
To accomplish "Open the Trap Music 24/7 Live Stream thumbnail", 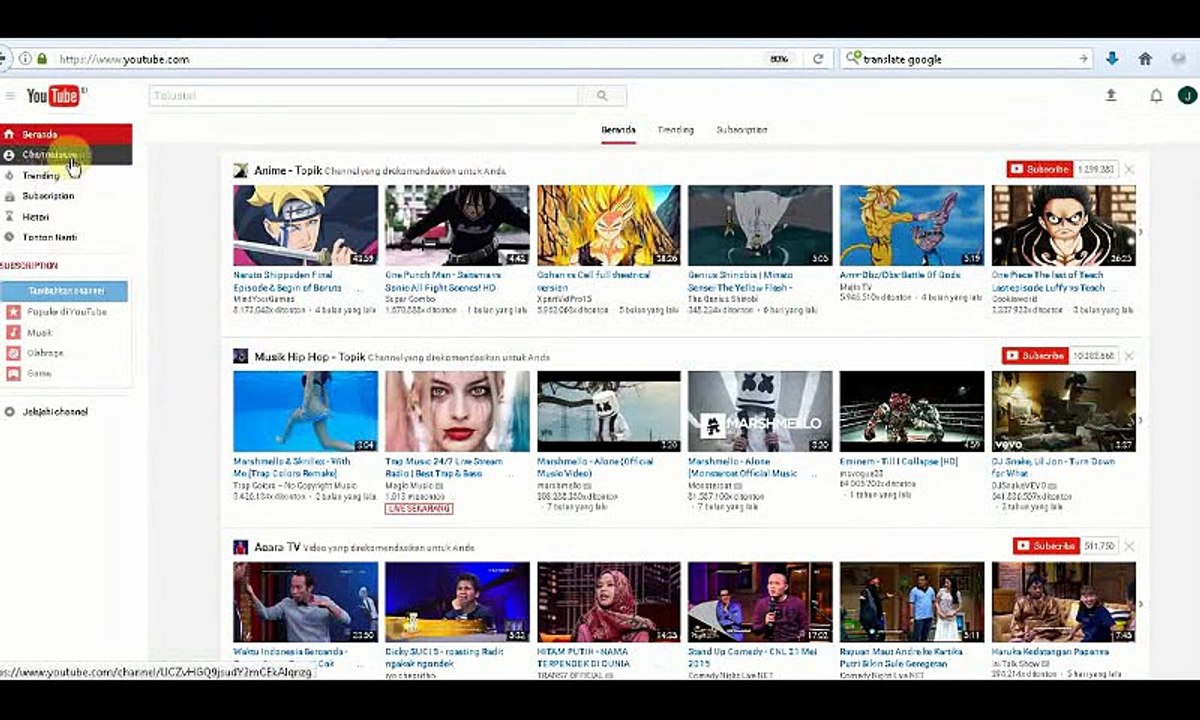I will (457, 411).
